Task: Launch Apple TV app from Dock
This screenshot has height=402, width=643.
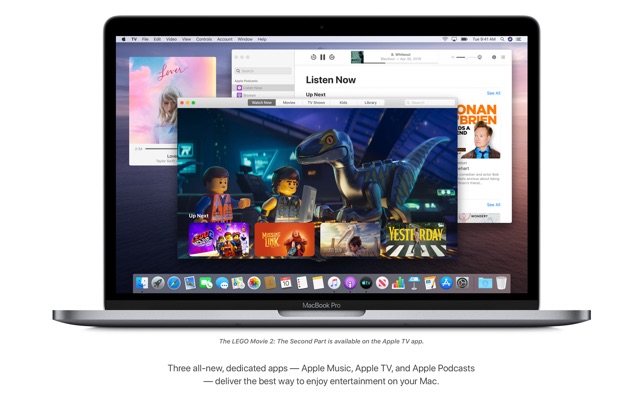Action: point(366,283)
